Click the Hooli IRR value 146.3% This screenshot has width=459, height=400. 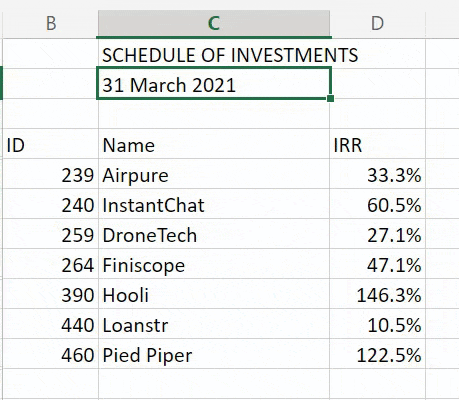pos(377,294)
